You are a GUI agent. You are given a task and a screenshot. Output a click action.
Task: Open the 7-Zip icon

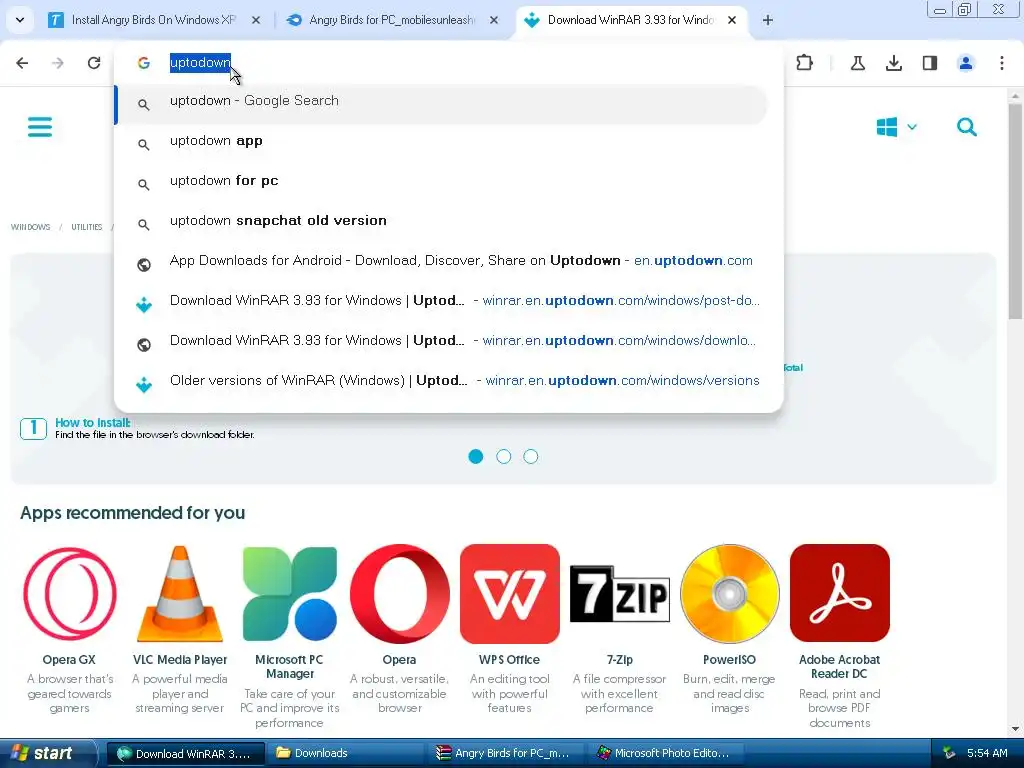coord(620,594)
